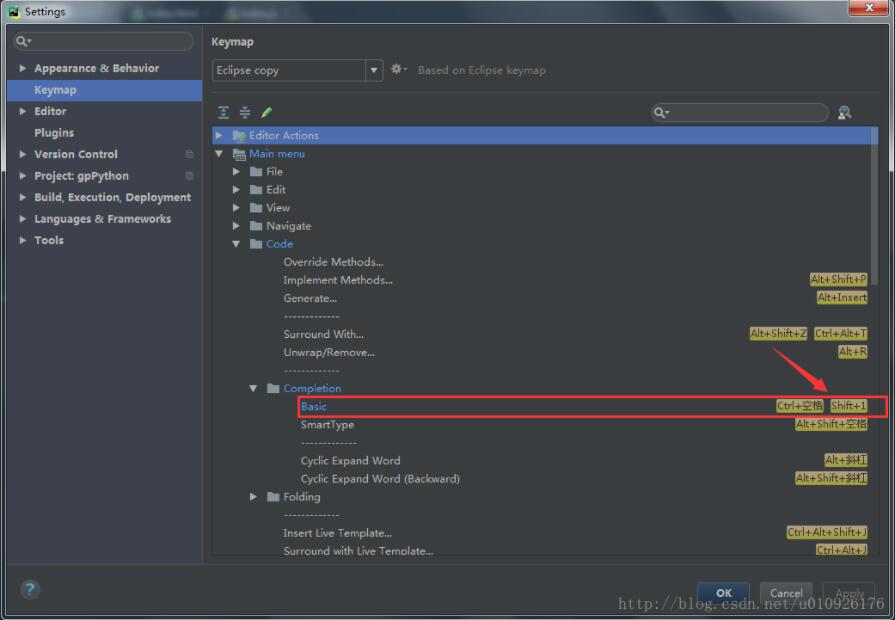Collapse all nodes in the keymap tree
Viewport: 895px width, 620px height.
(x=244, y=112)
